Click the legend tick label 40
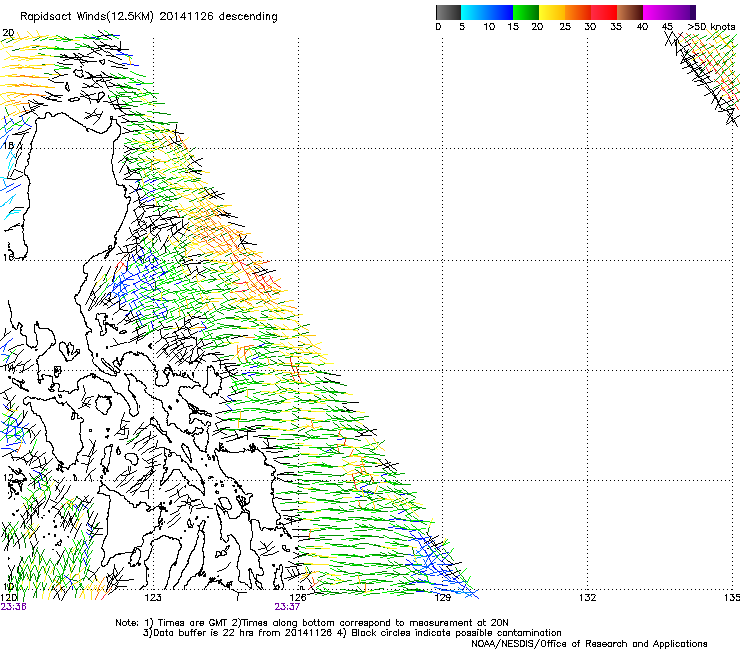Viewport: 740px width, 650px height. tap(642, 26)
